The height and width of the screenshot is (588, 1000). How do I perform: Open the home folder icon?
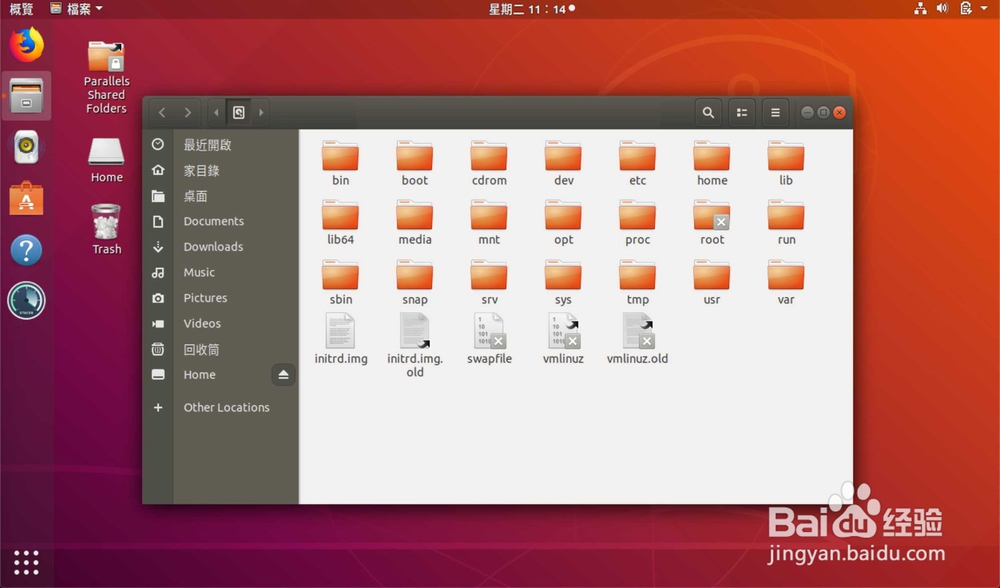point(712,156)
